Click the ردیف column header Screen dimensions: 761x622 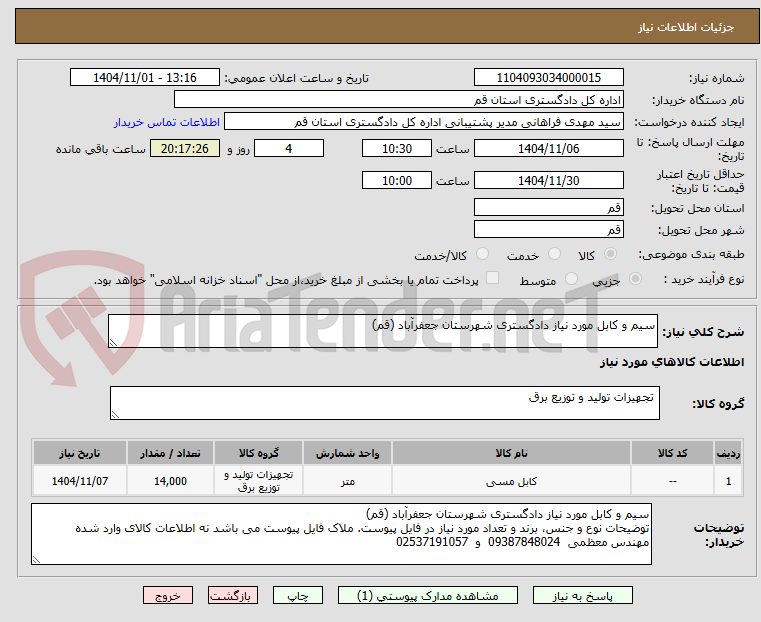click(x=728, y=453)
